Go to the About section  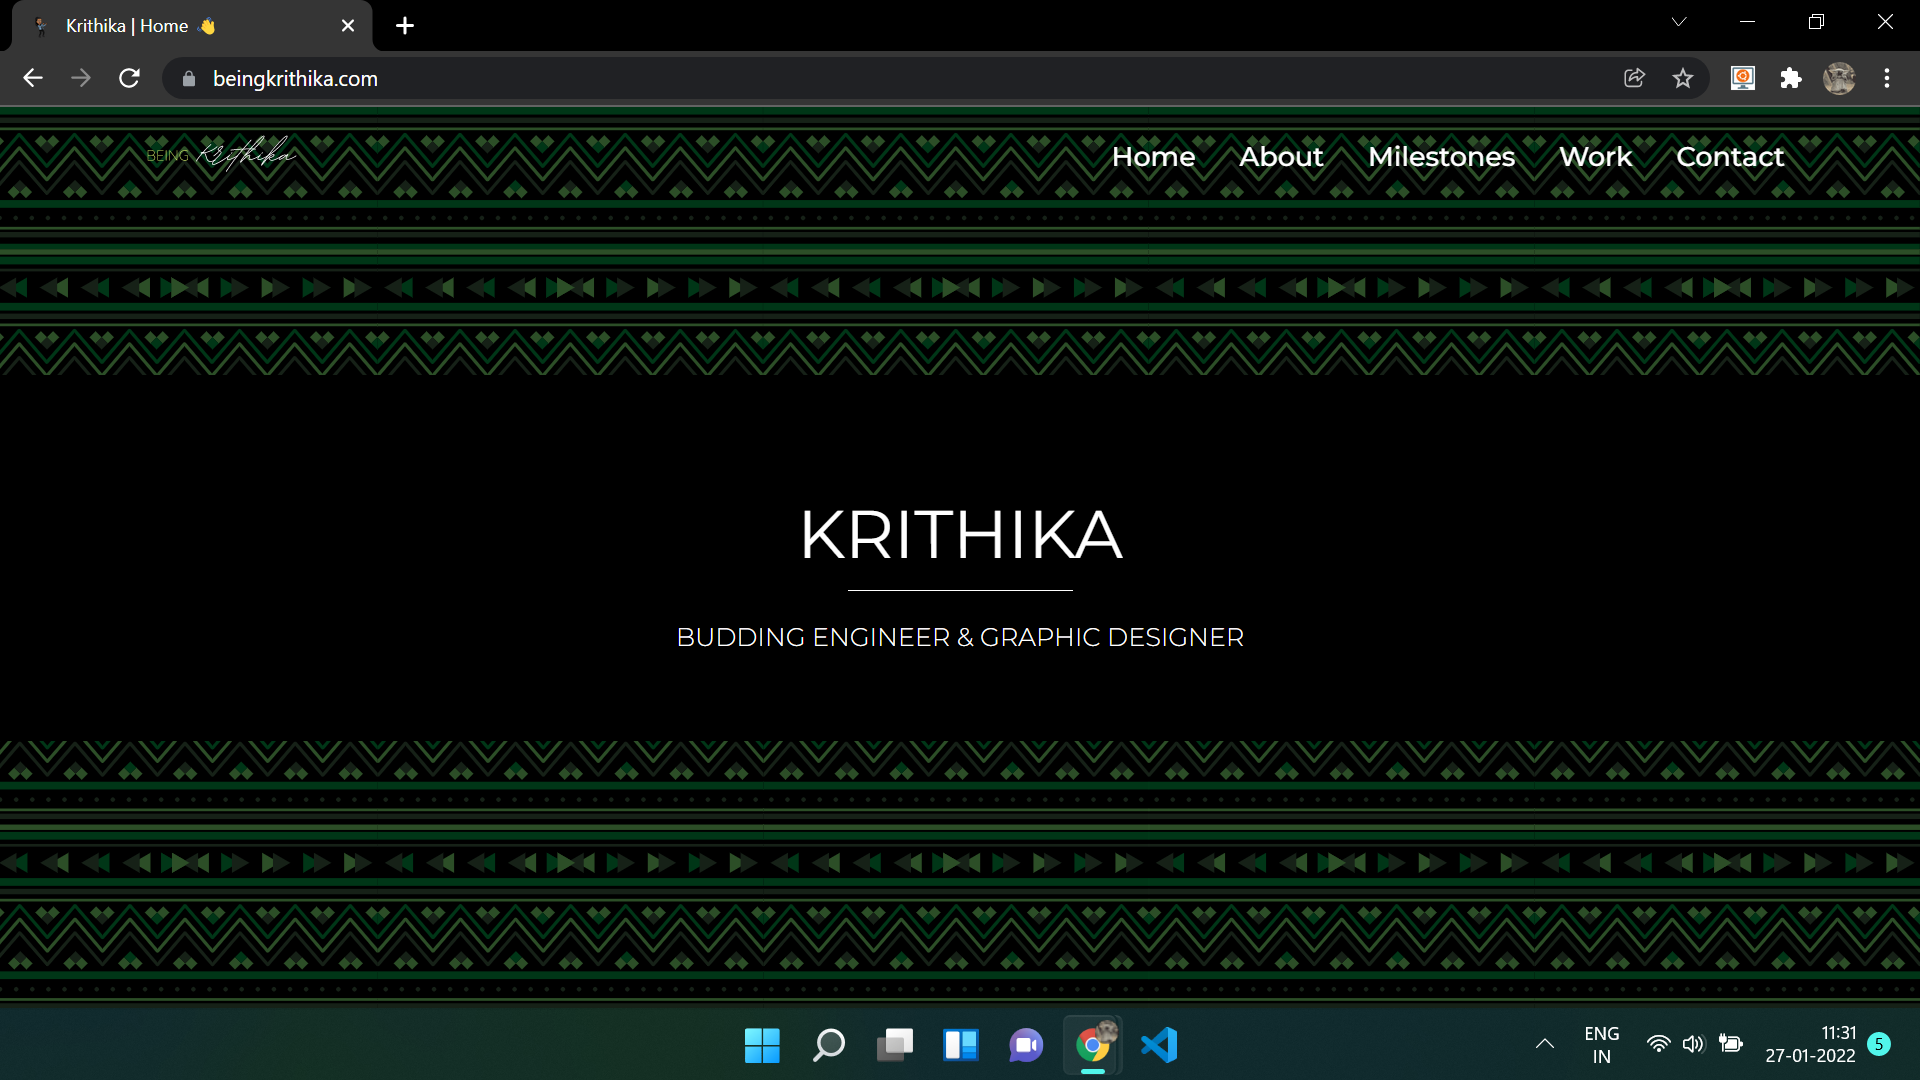click(1281, 157)
